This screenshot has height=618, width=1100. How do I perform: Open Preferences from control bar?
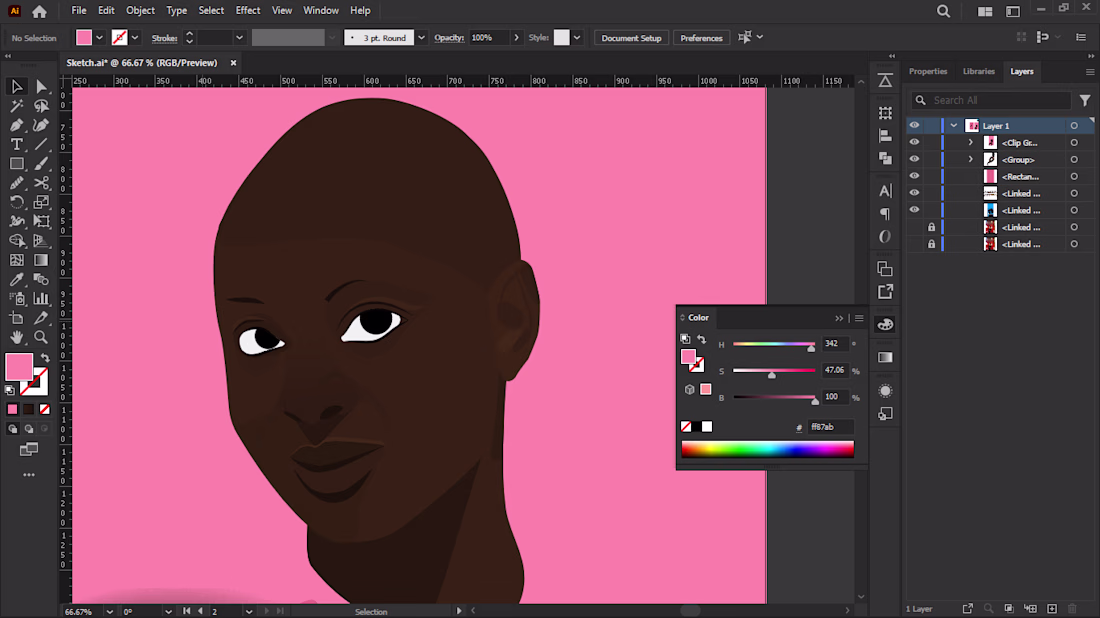[x=701, y=38]
